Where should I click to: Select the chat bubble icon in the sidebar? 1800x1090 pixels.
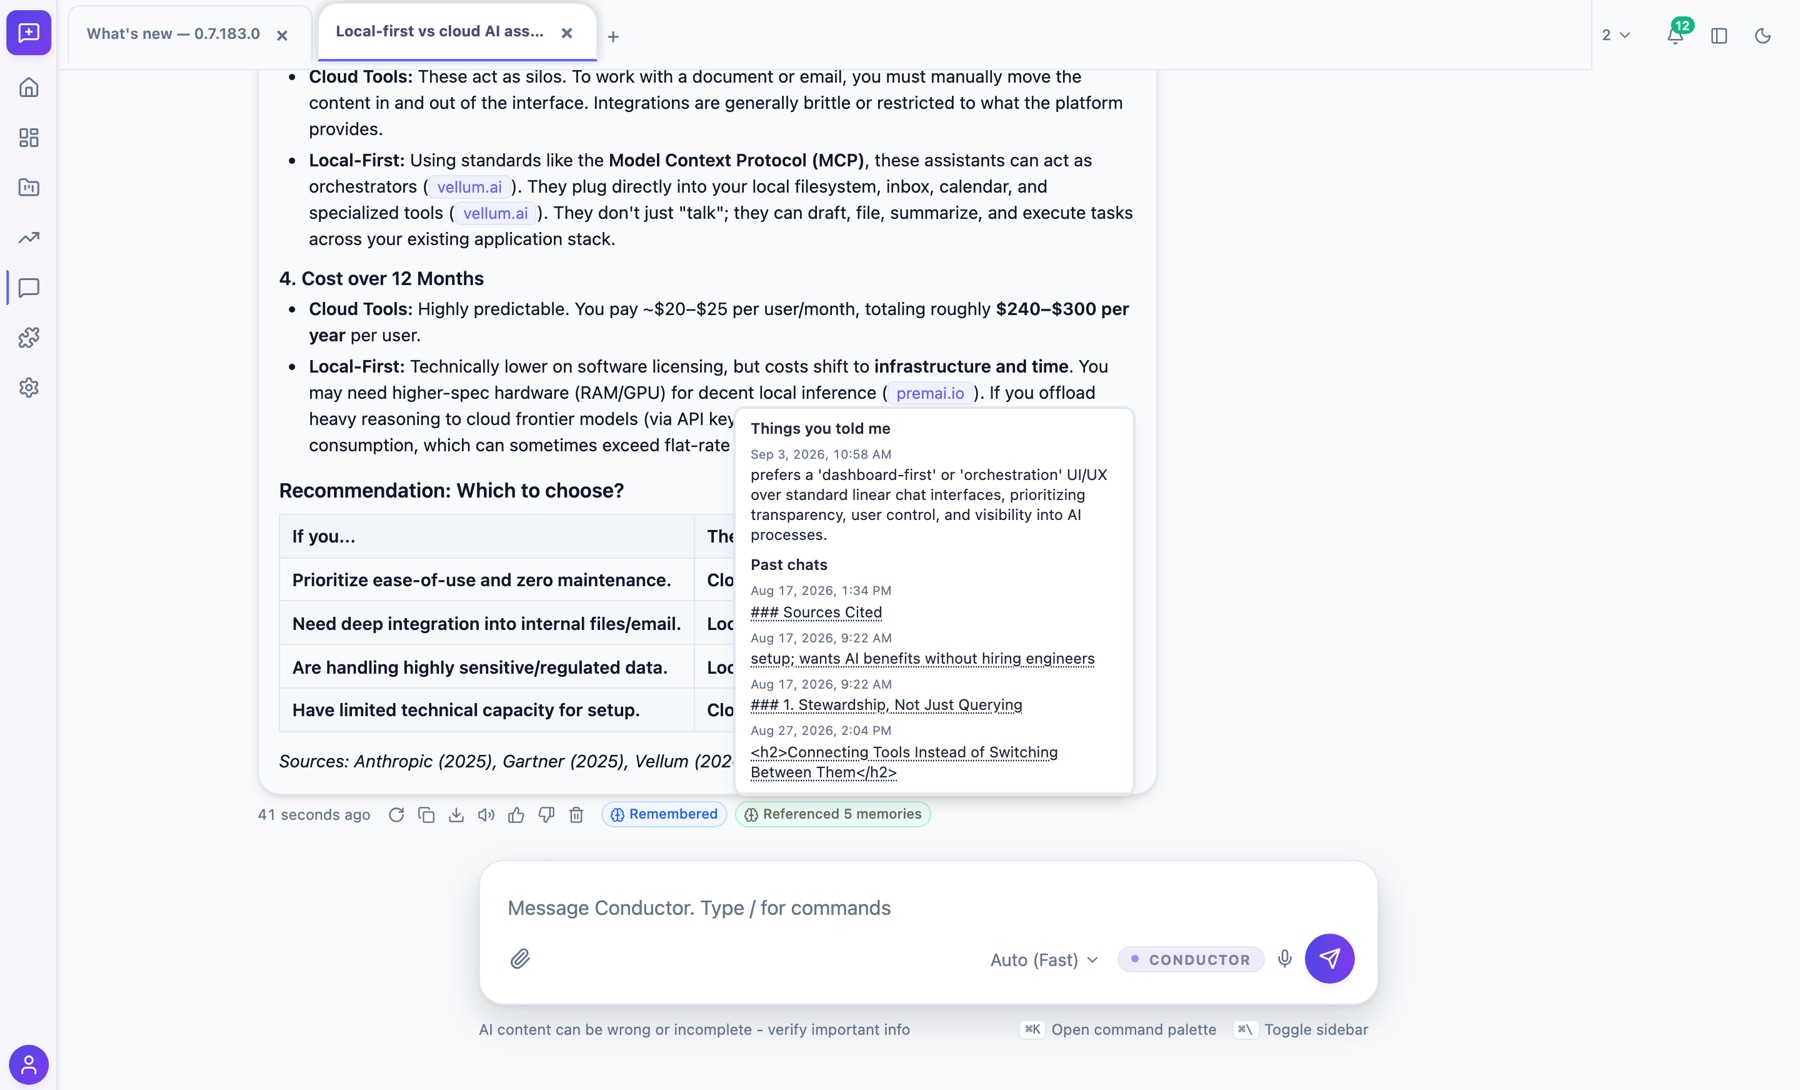(29, 288)
